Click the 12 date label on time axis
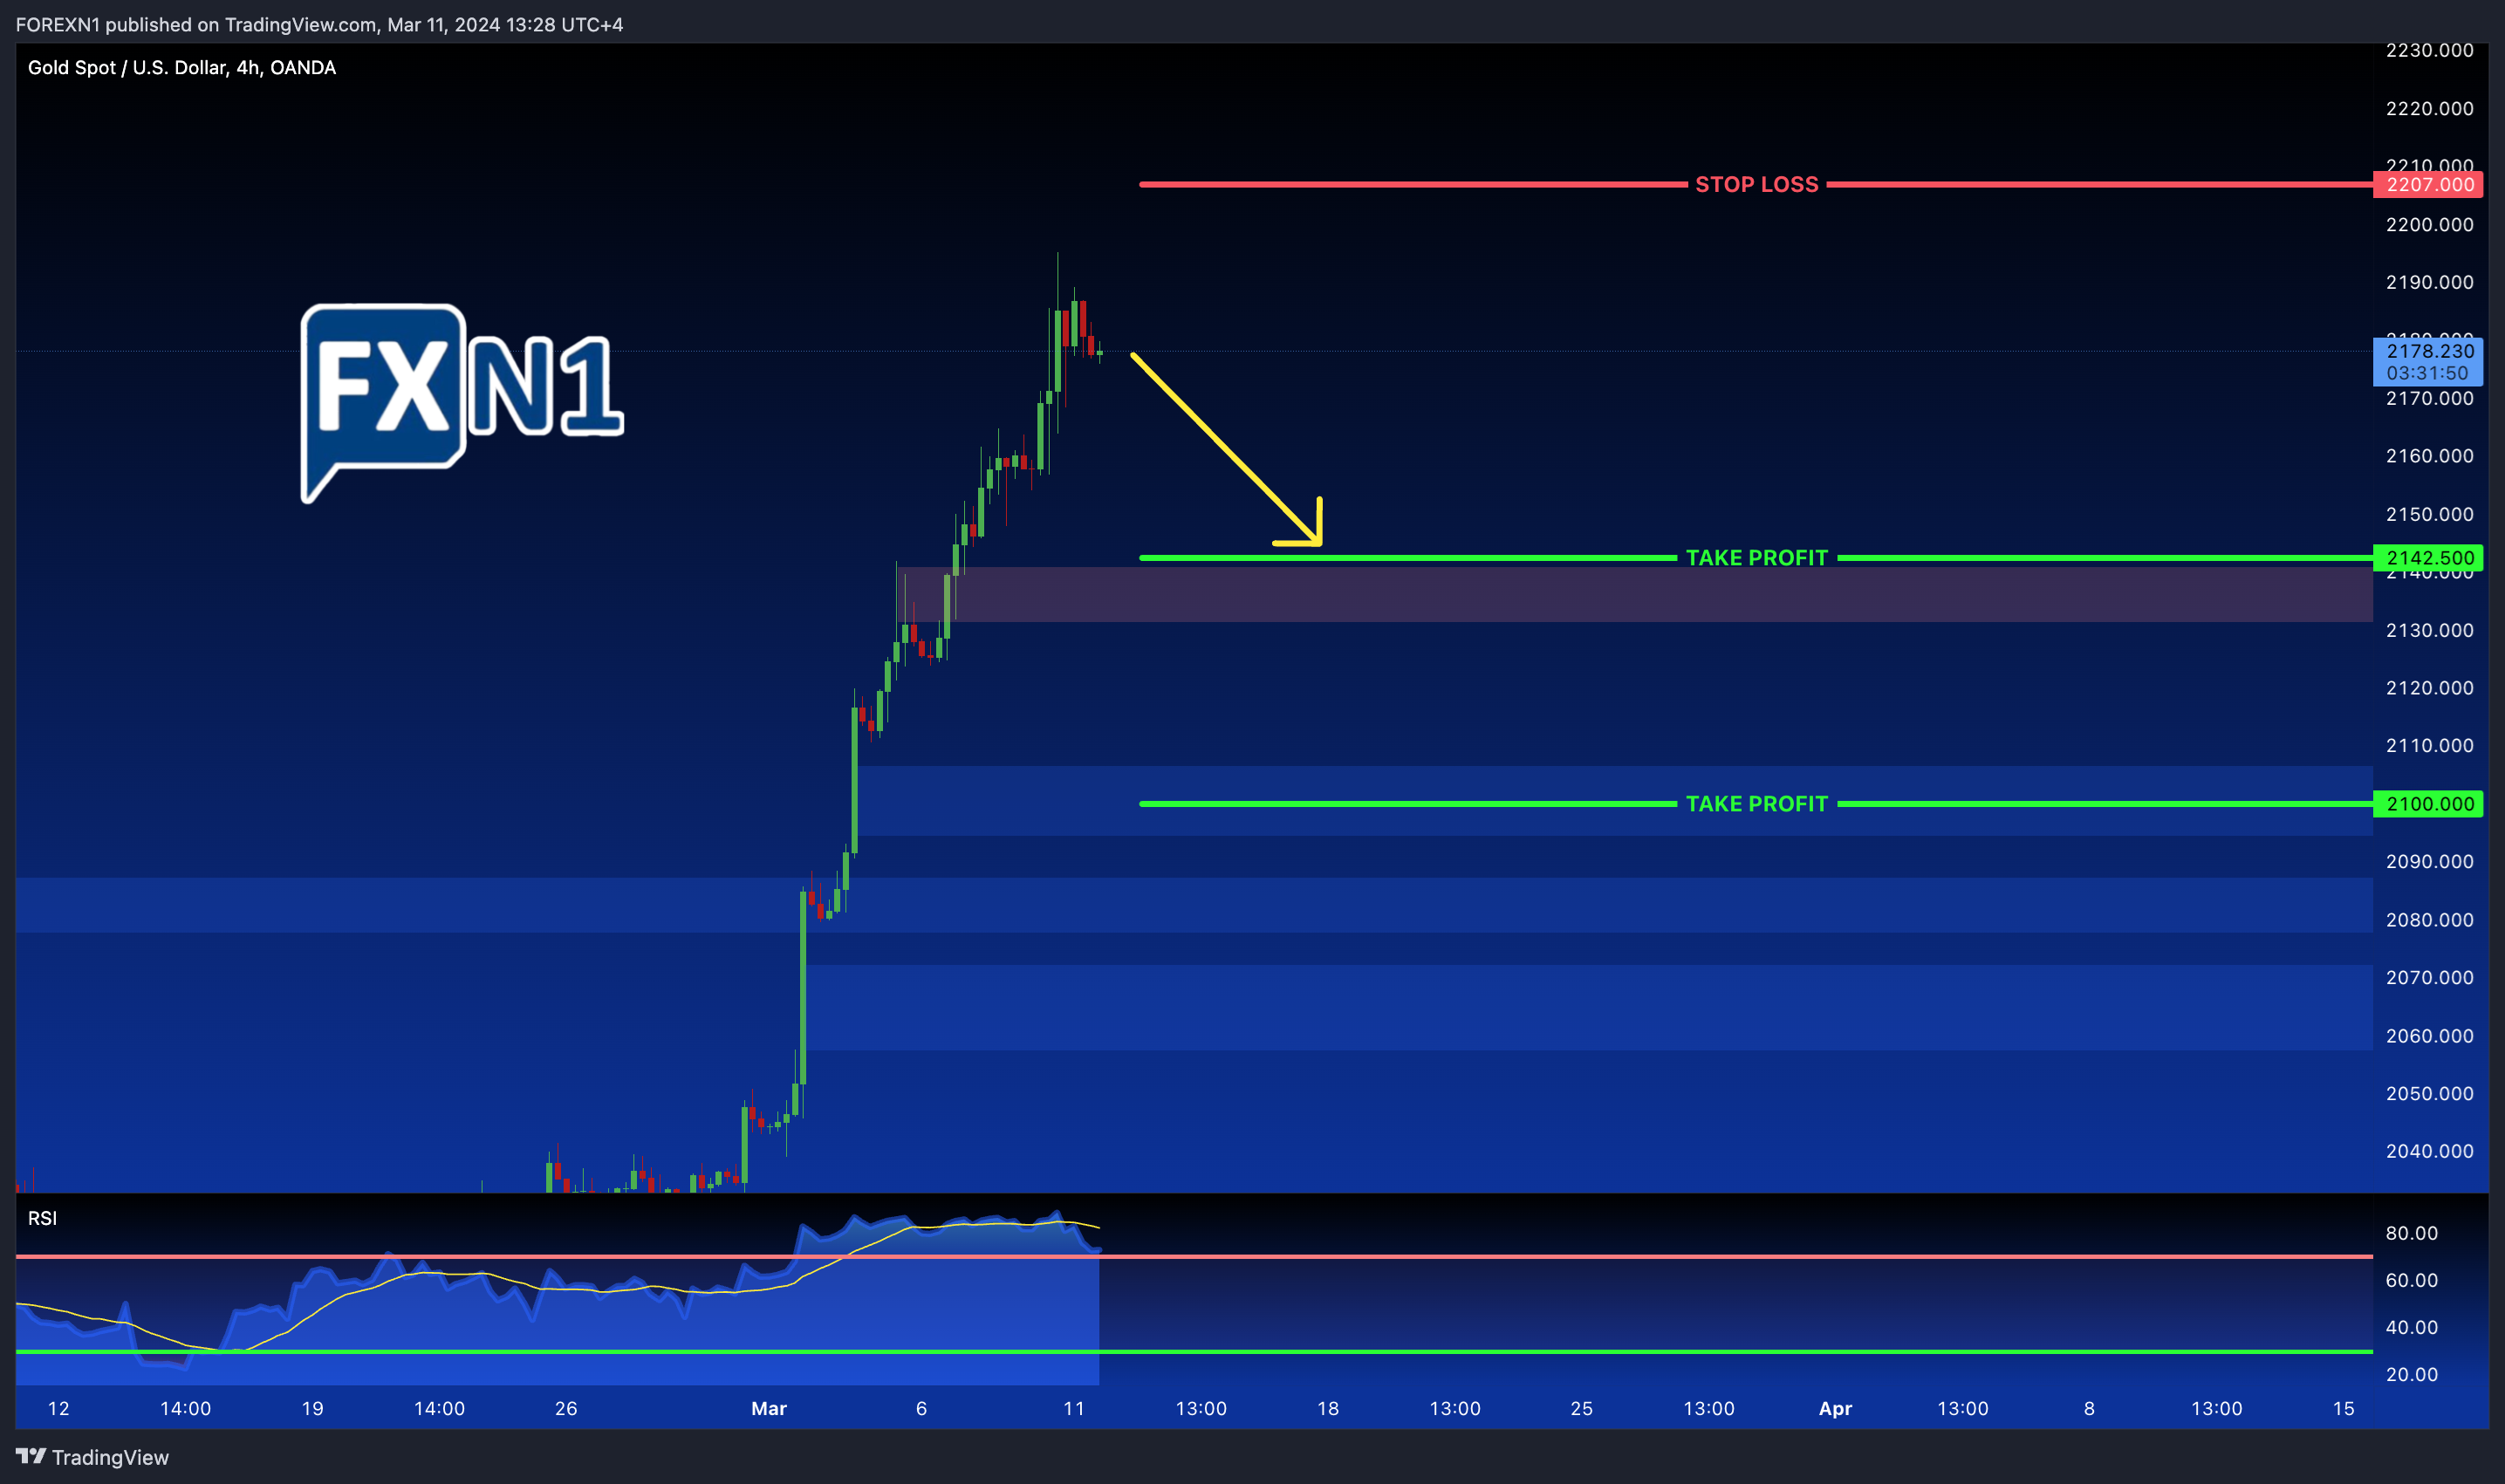 pos(58,1408)
